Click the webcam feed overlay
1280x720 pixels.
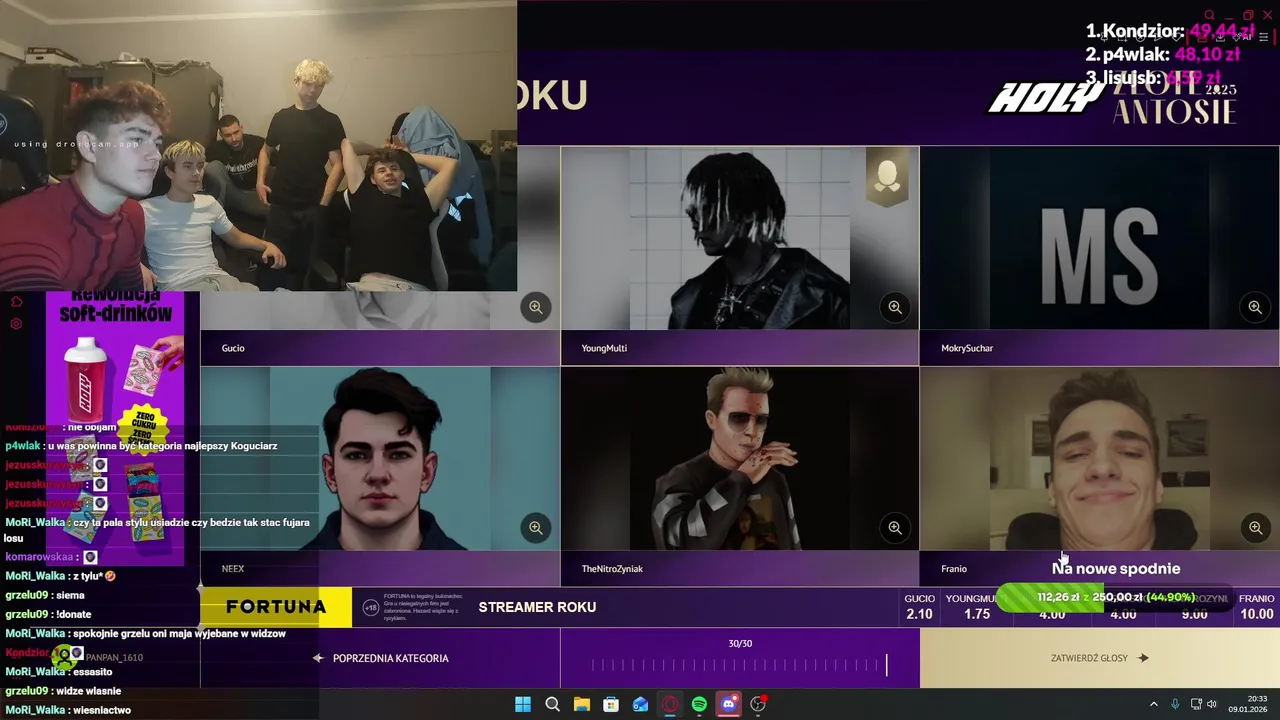258,146
